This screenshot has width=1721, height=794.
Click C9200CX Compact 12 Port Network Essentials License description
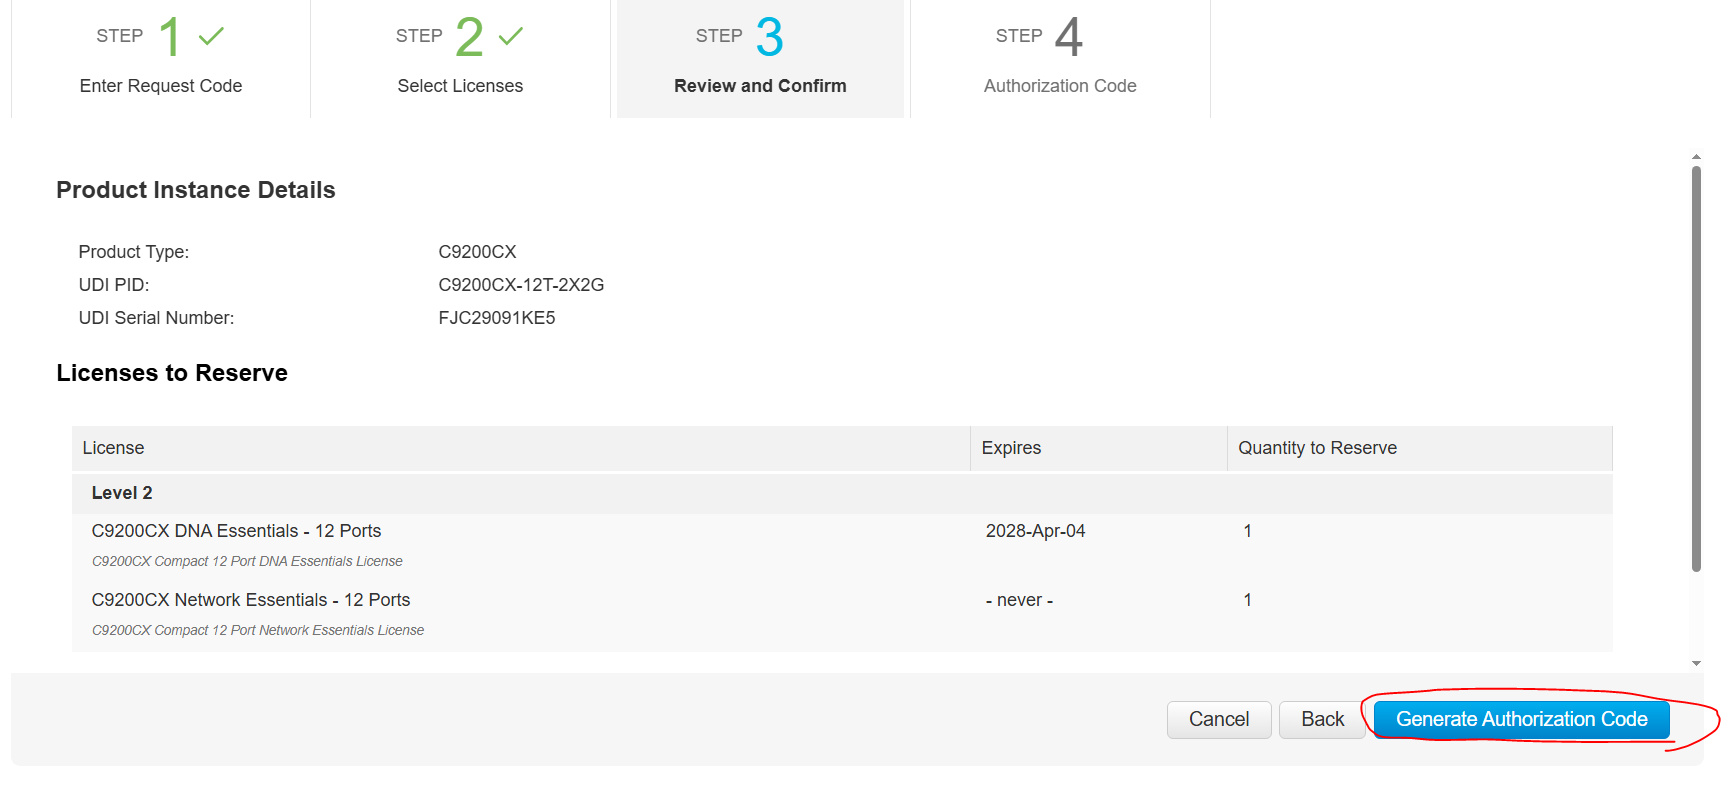click(x=258, y=631)
